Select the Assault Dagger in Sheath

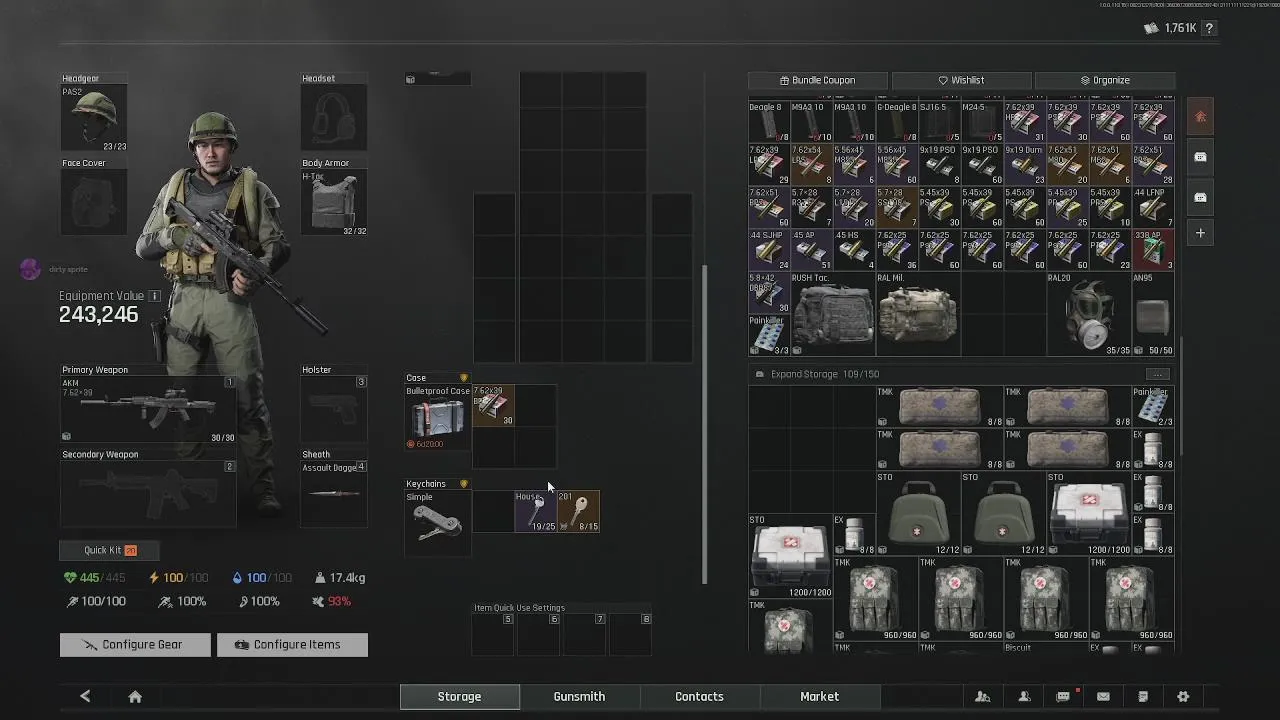[334, 493]
